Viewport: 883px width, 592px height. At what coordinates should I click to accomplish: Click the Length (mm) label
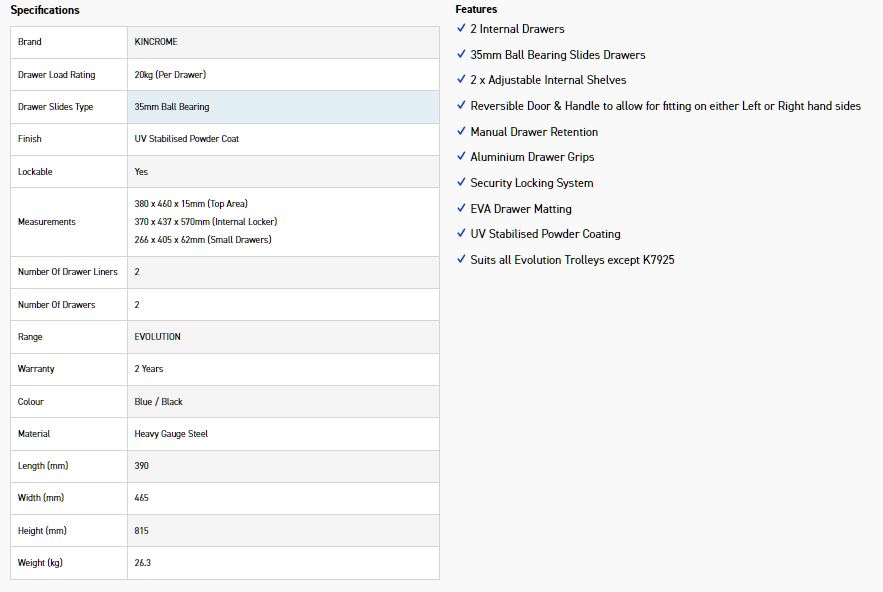click(43, 466)
